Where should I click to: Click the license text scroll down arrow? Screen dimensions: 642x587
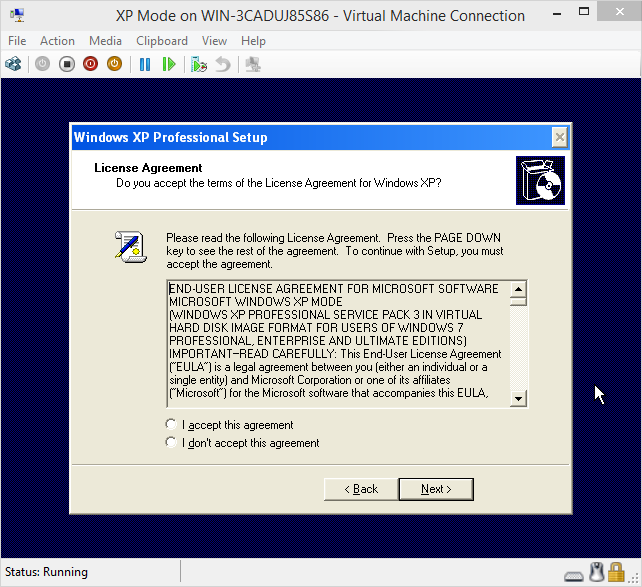click(x=518, y=398)
